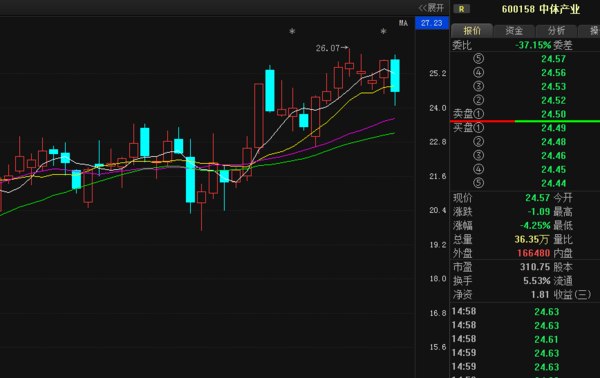Switch to the 分析 tab
Viewport: 600px width, 378px height.
(x=556, y=31)
